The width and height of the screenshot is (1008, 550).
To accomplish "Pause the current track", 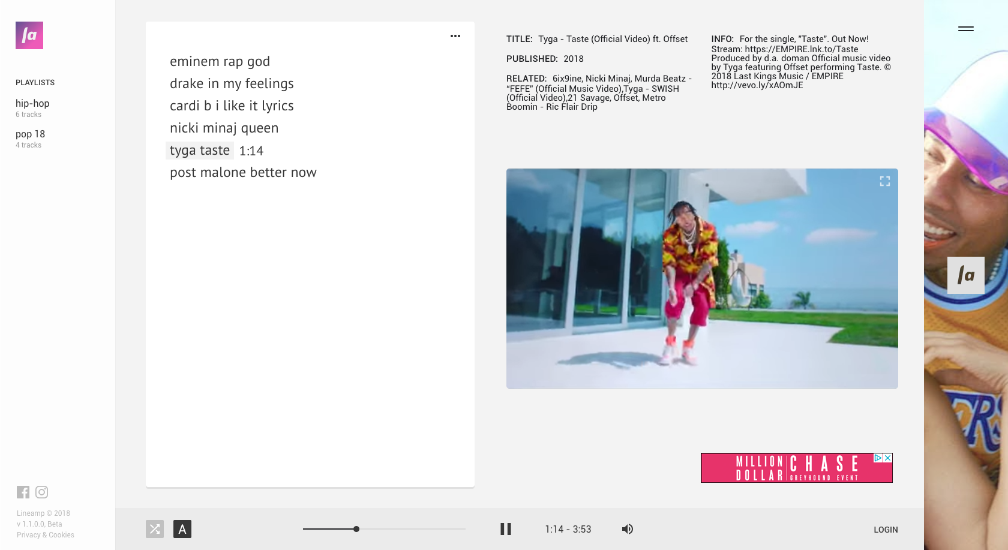I will pos(506,529).
